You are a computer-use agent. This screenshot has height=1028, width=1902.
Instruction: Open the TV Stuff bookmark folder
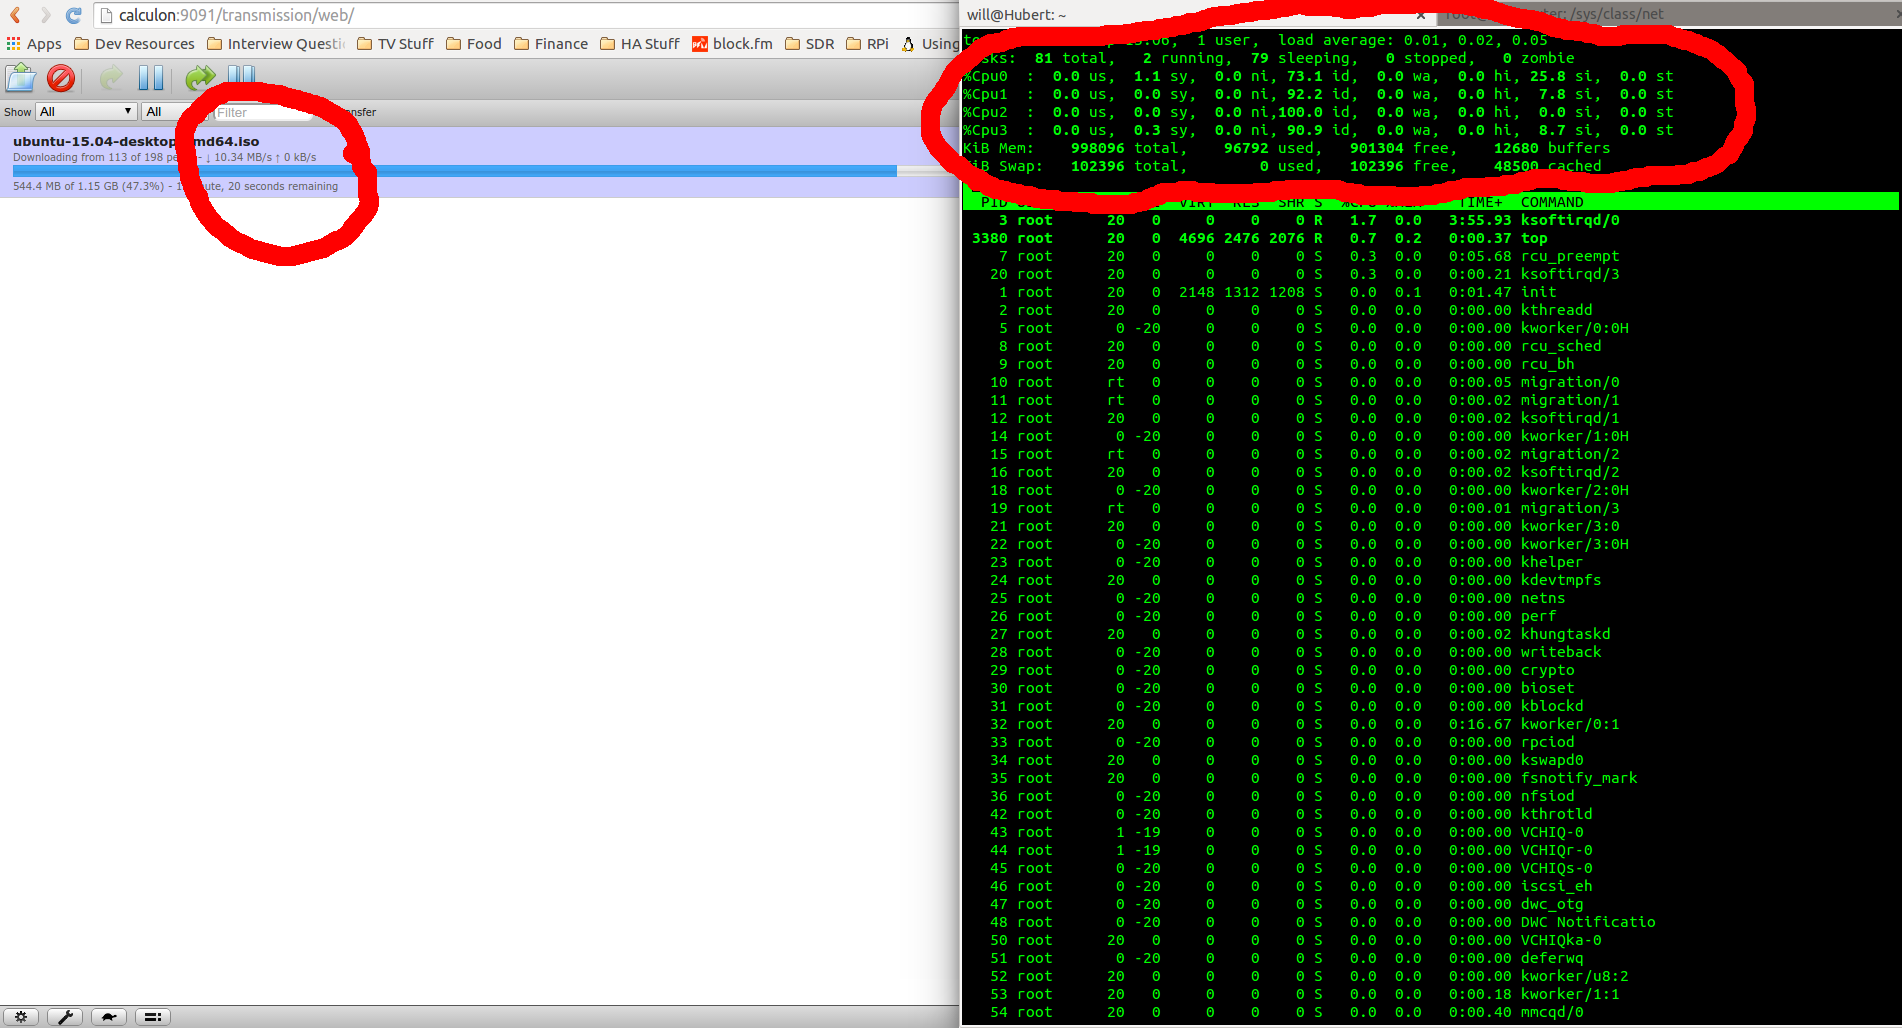395,44
